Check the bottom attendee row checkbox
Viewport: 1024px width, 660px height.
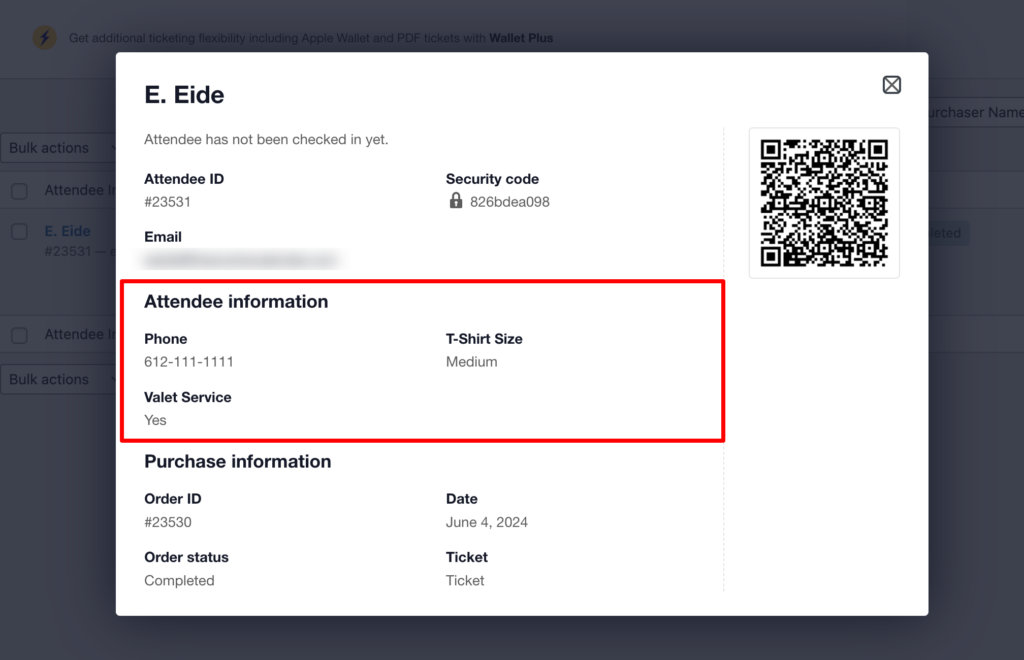point(19,335)
